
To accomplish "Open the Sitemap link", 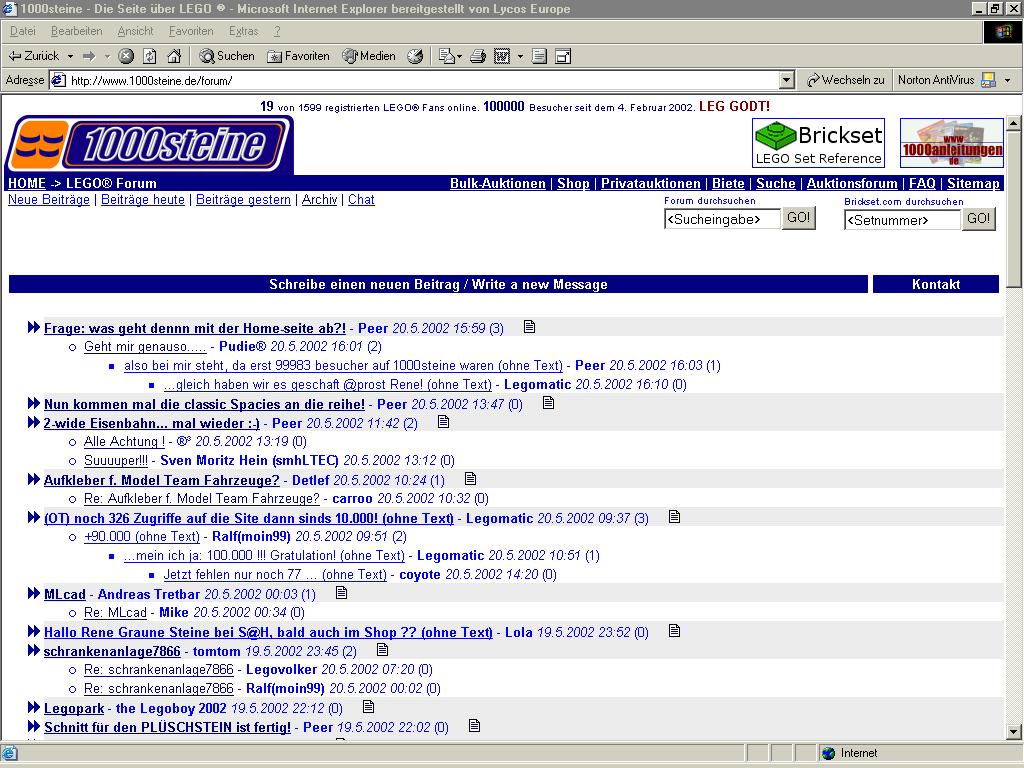I will (973, 184).
